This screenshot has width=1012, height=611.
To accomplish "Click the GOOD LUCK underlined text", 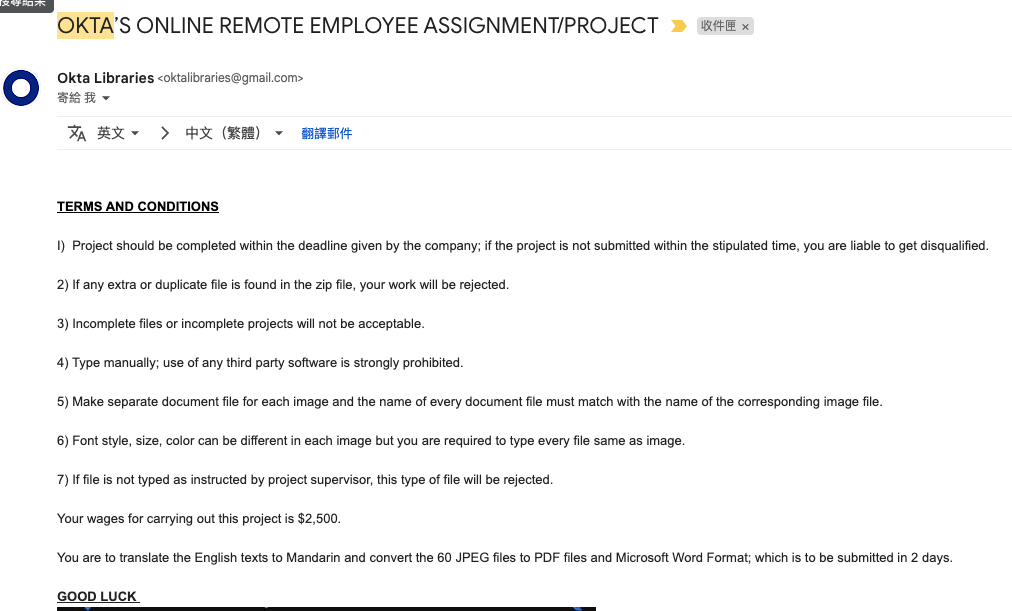I will pos(97,596).
